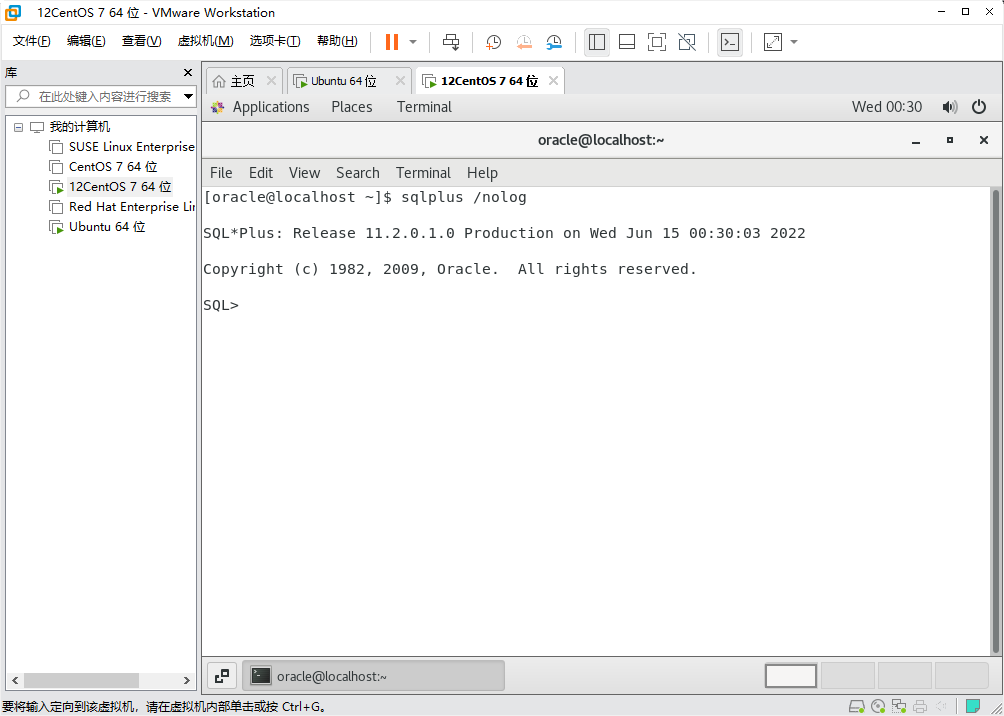
Task: Toggle the thumbnail bar view
Action: pyautogui.click(x=627, y=42)
